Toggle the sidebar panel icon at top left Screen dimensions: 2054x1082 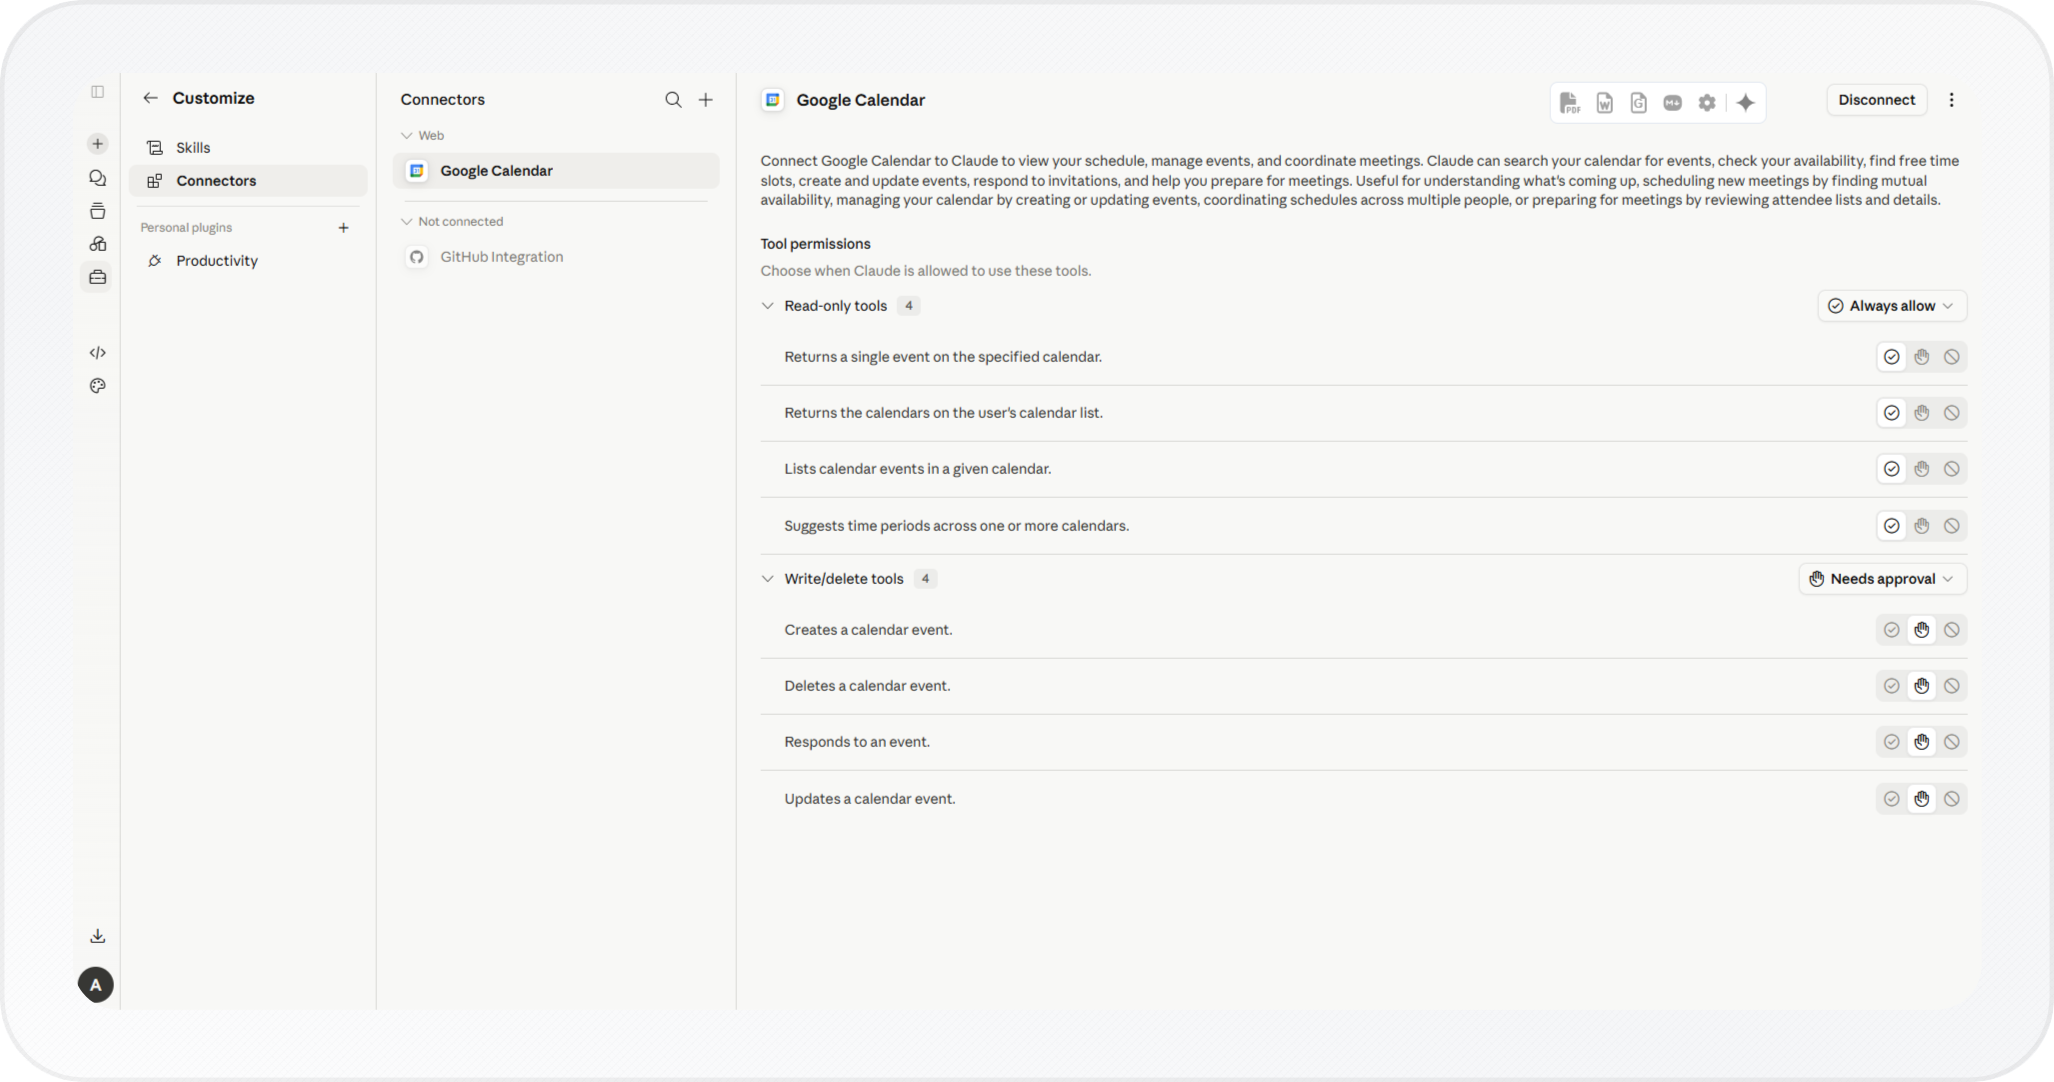pos(97,92)
